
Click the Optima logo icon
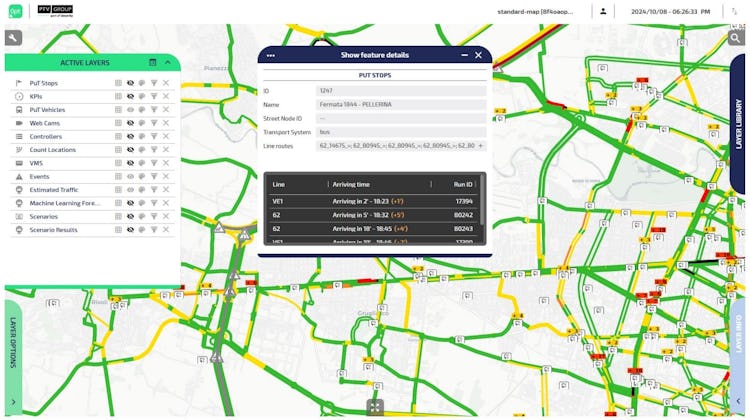pos(15,11)
